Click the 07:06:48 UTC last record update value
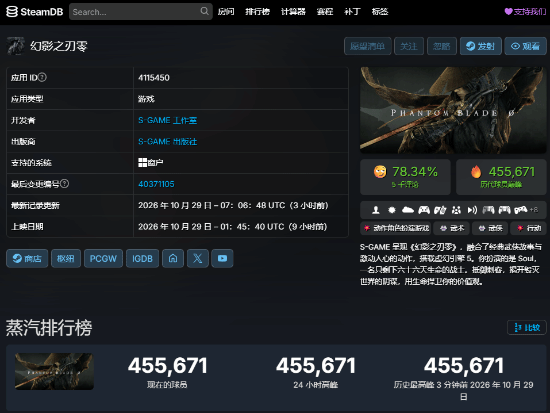This screenshot has height=413, width=550. pyautogui.click(x=233, y=205)
